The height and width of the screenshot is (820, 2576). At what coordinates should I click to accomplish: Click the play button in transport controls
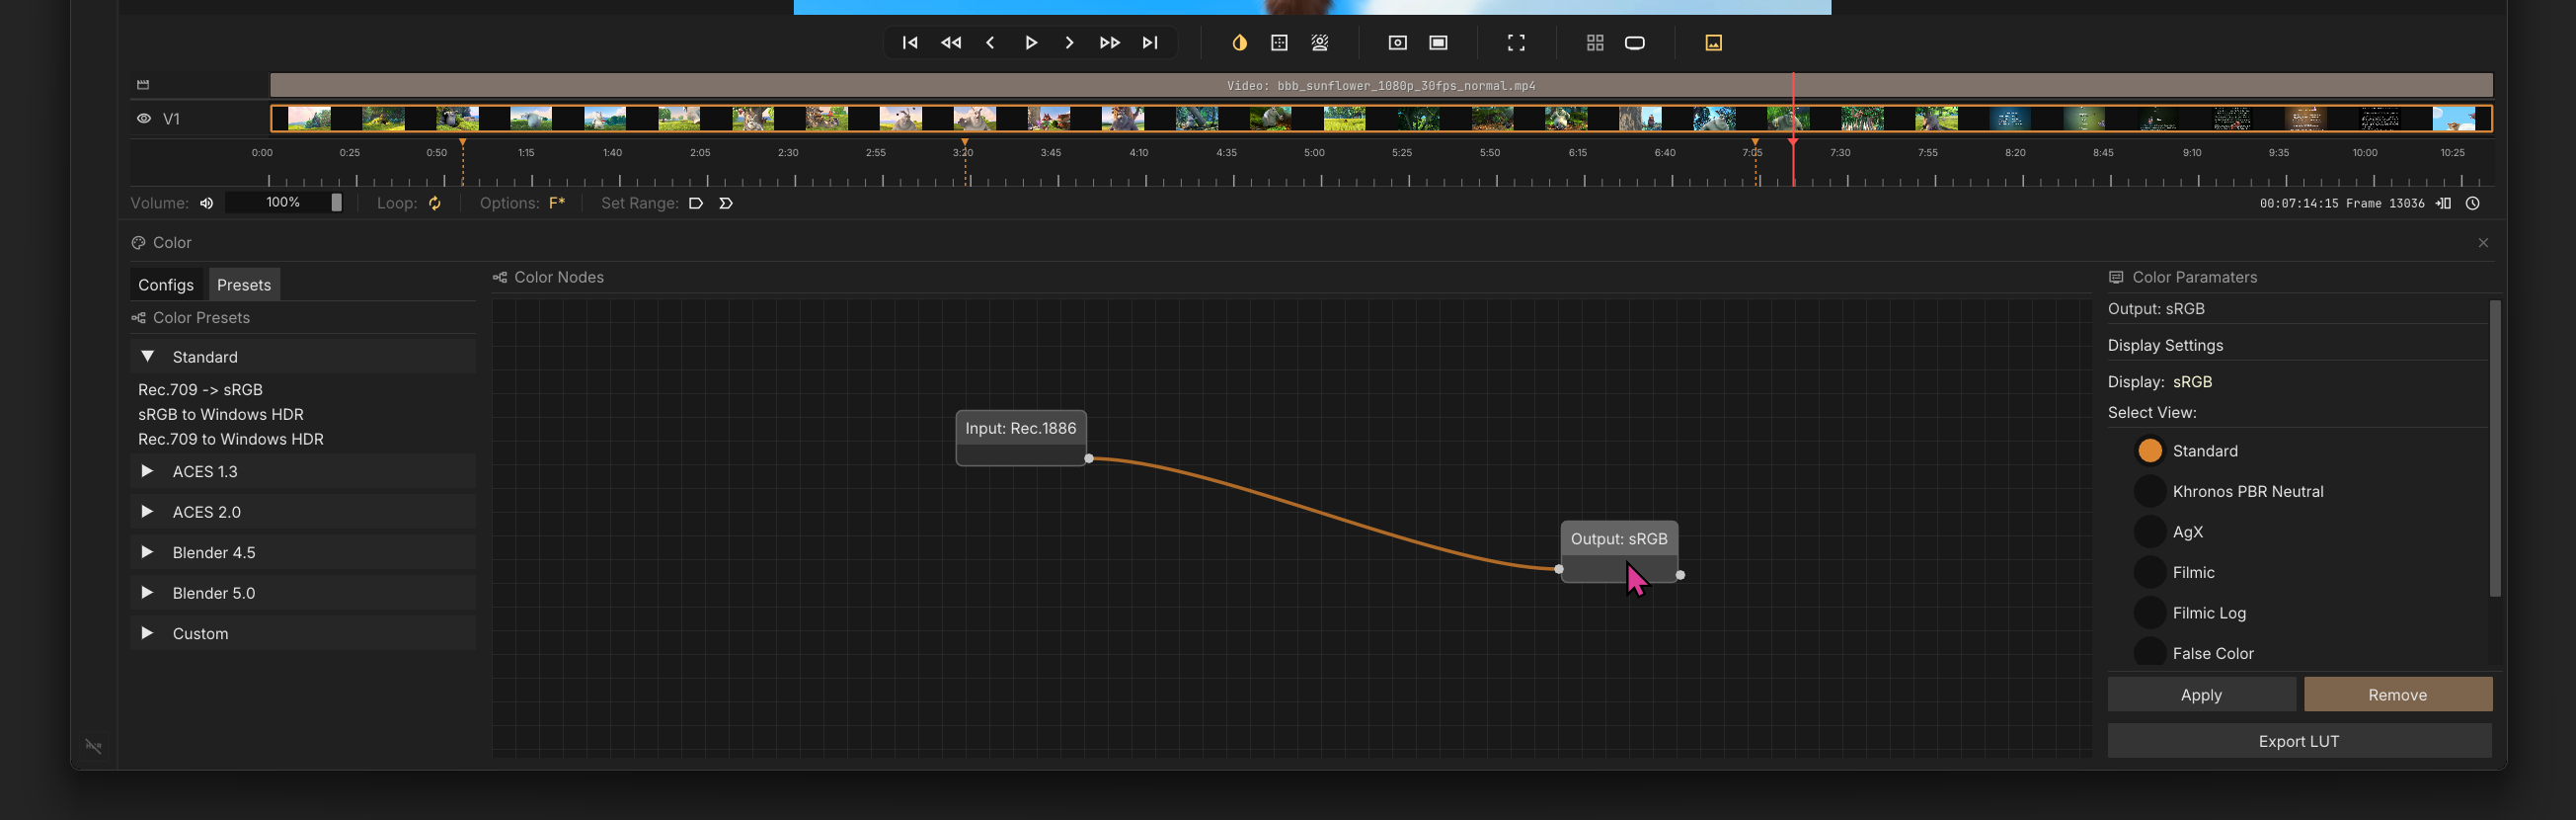[1030, 43]
